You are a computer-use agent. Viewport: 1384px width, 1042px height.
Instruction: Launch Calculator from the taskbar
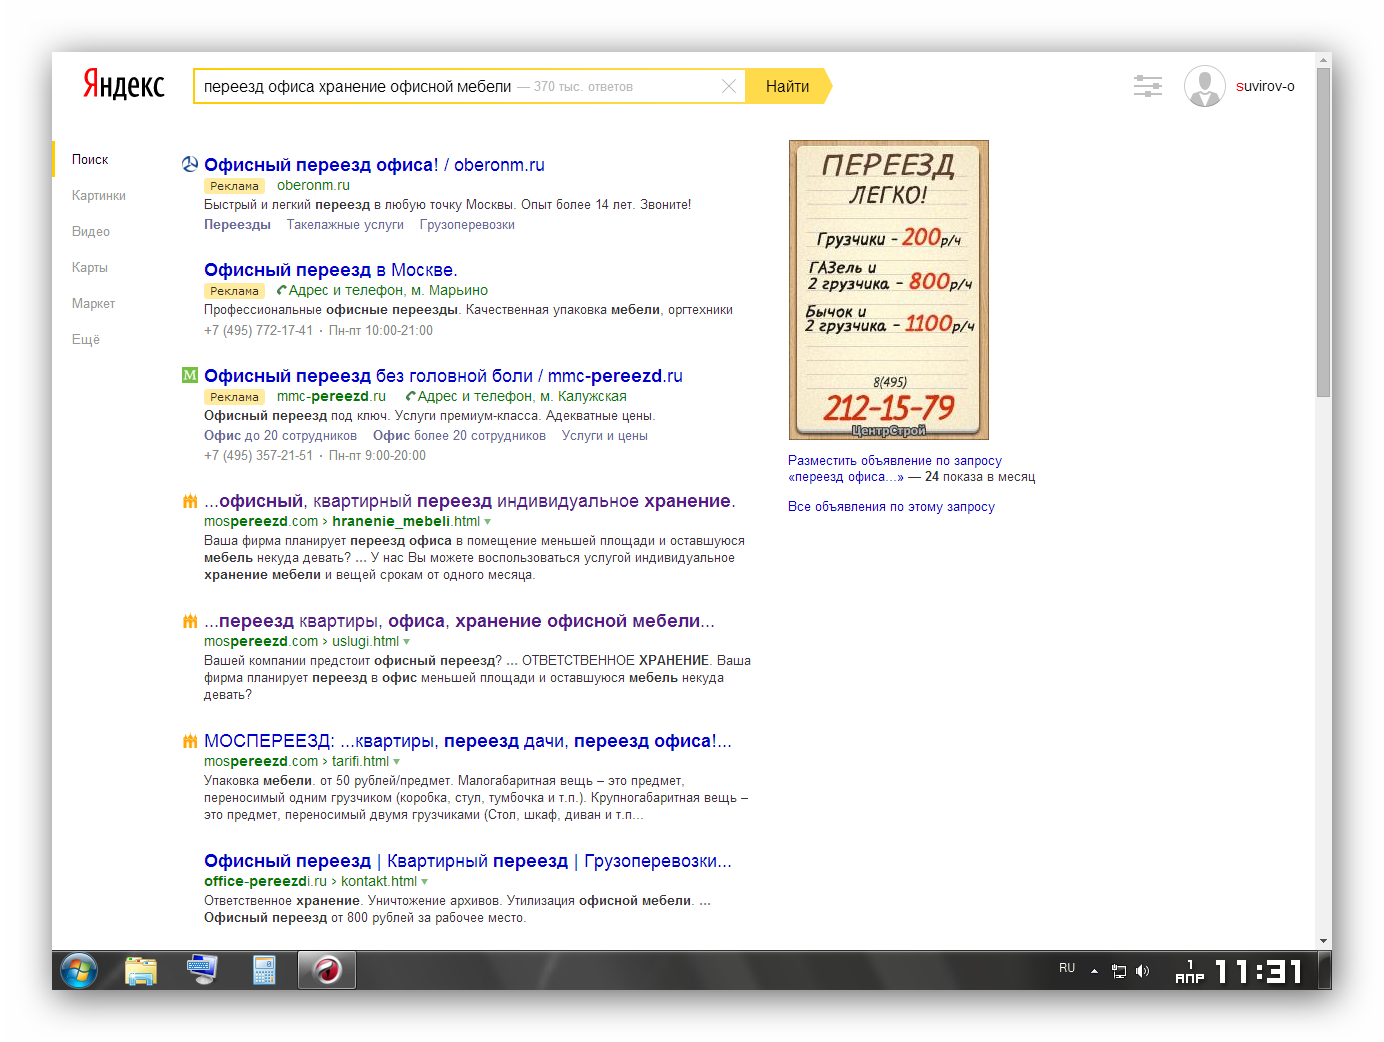tap(264, 970)
